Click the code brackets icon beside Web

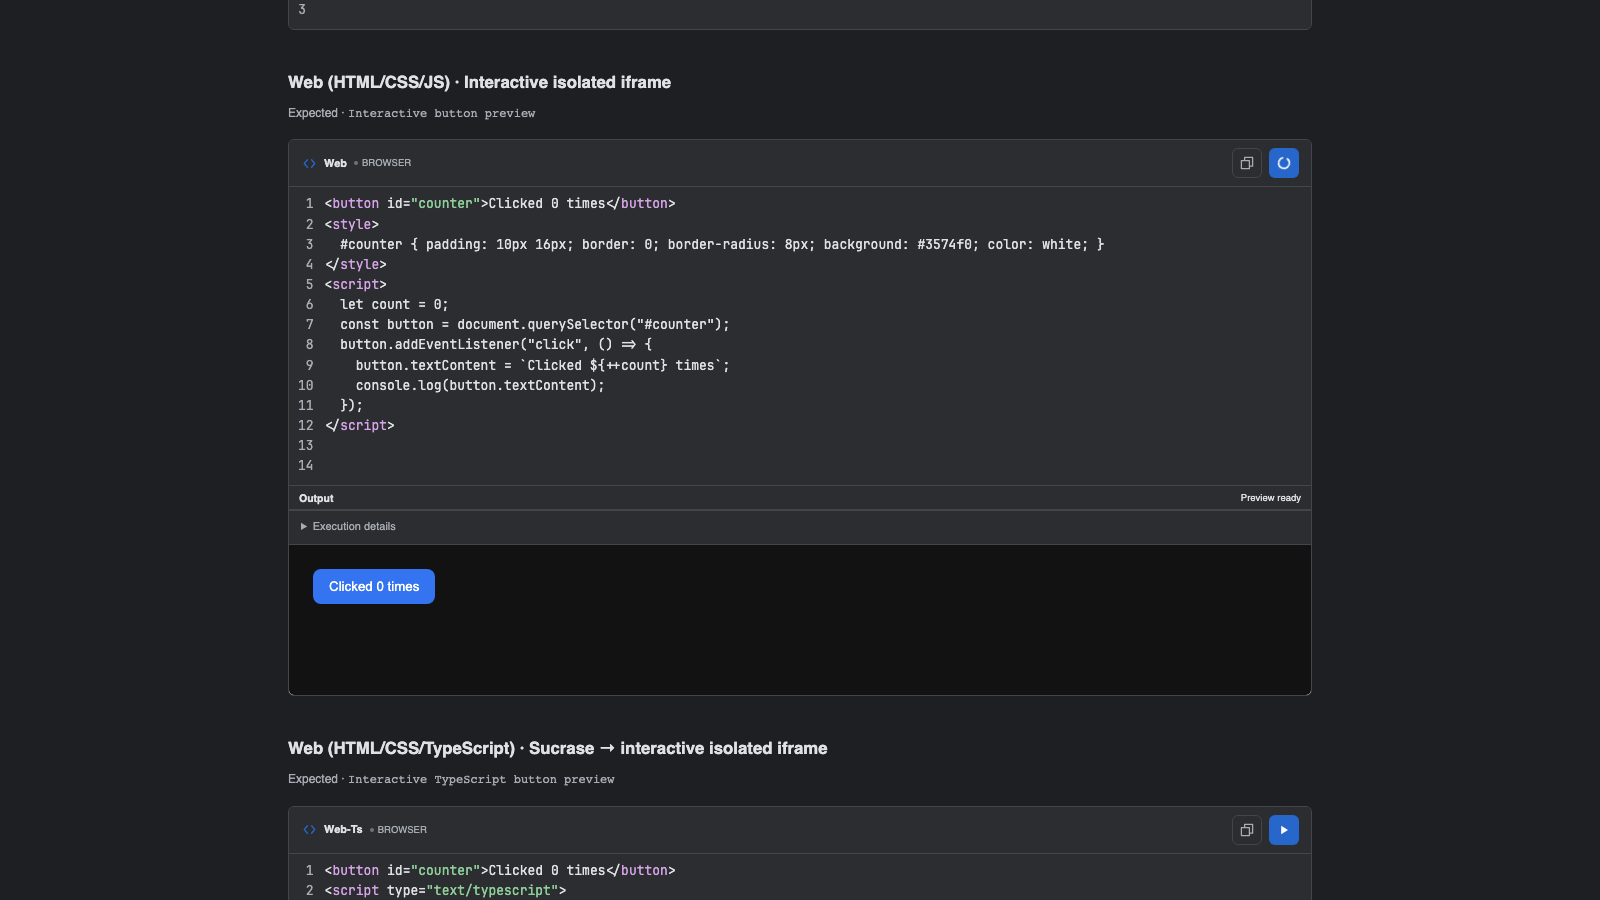pyautogui.click(x=310, y=163)
